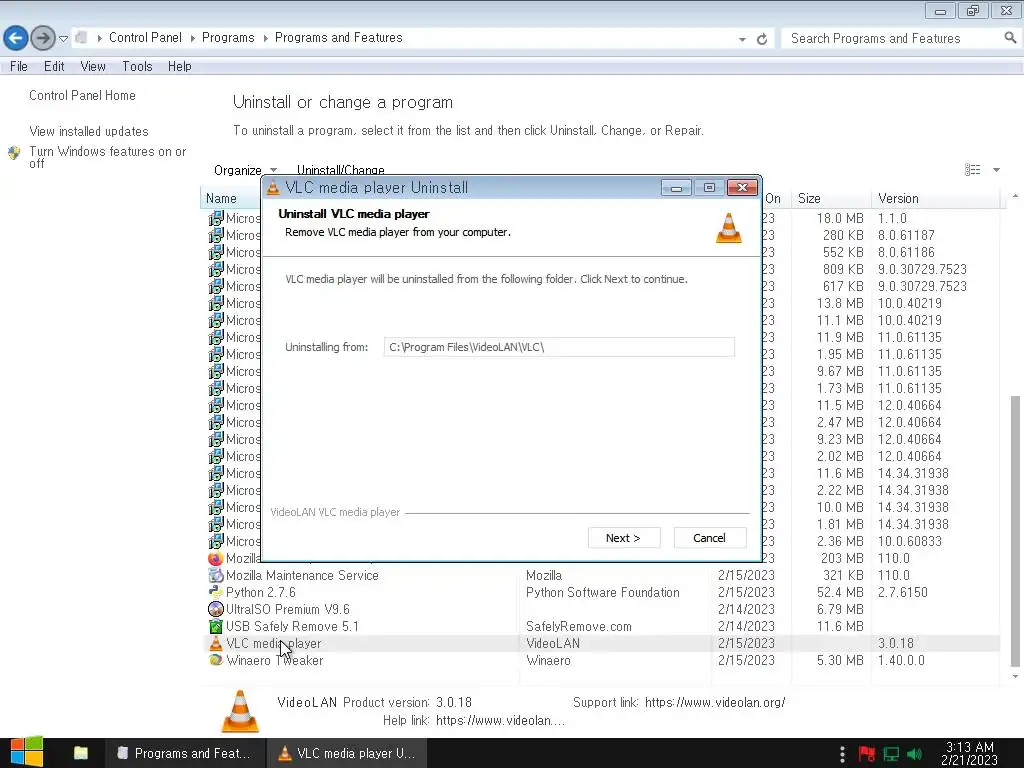1024x768 pixels.
Task: Open the videolan help link
Action: click(x=500, y=720)
